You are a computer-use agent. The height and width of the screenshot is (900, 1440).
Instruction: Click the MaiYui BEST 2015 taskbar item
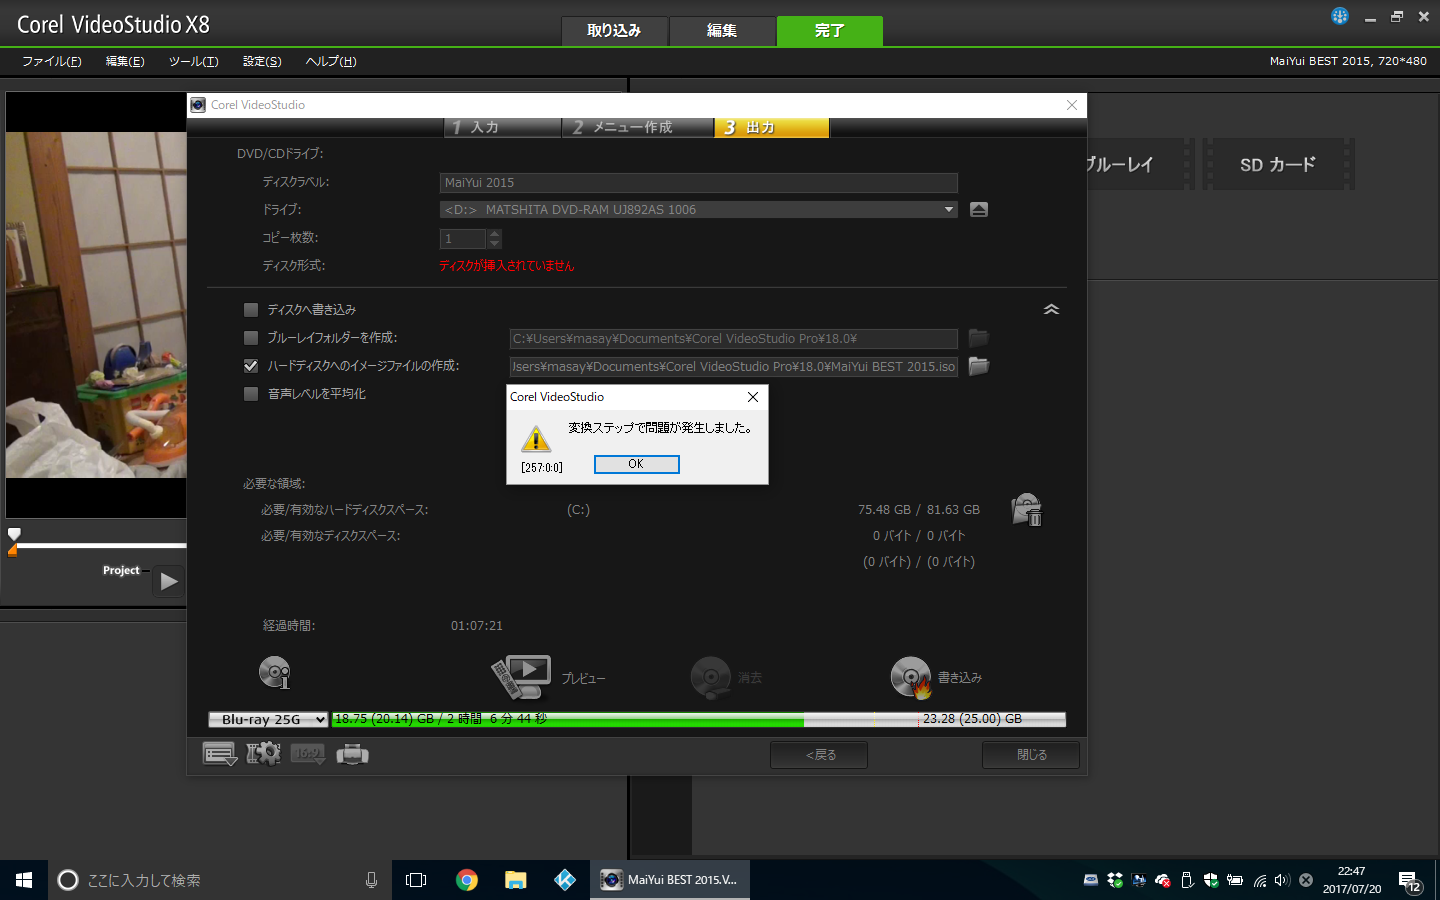(x=670, y=880)
